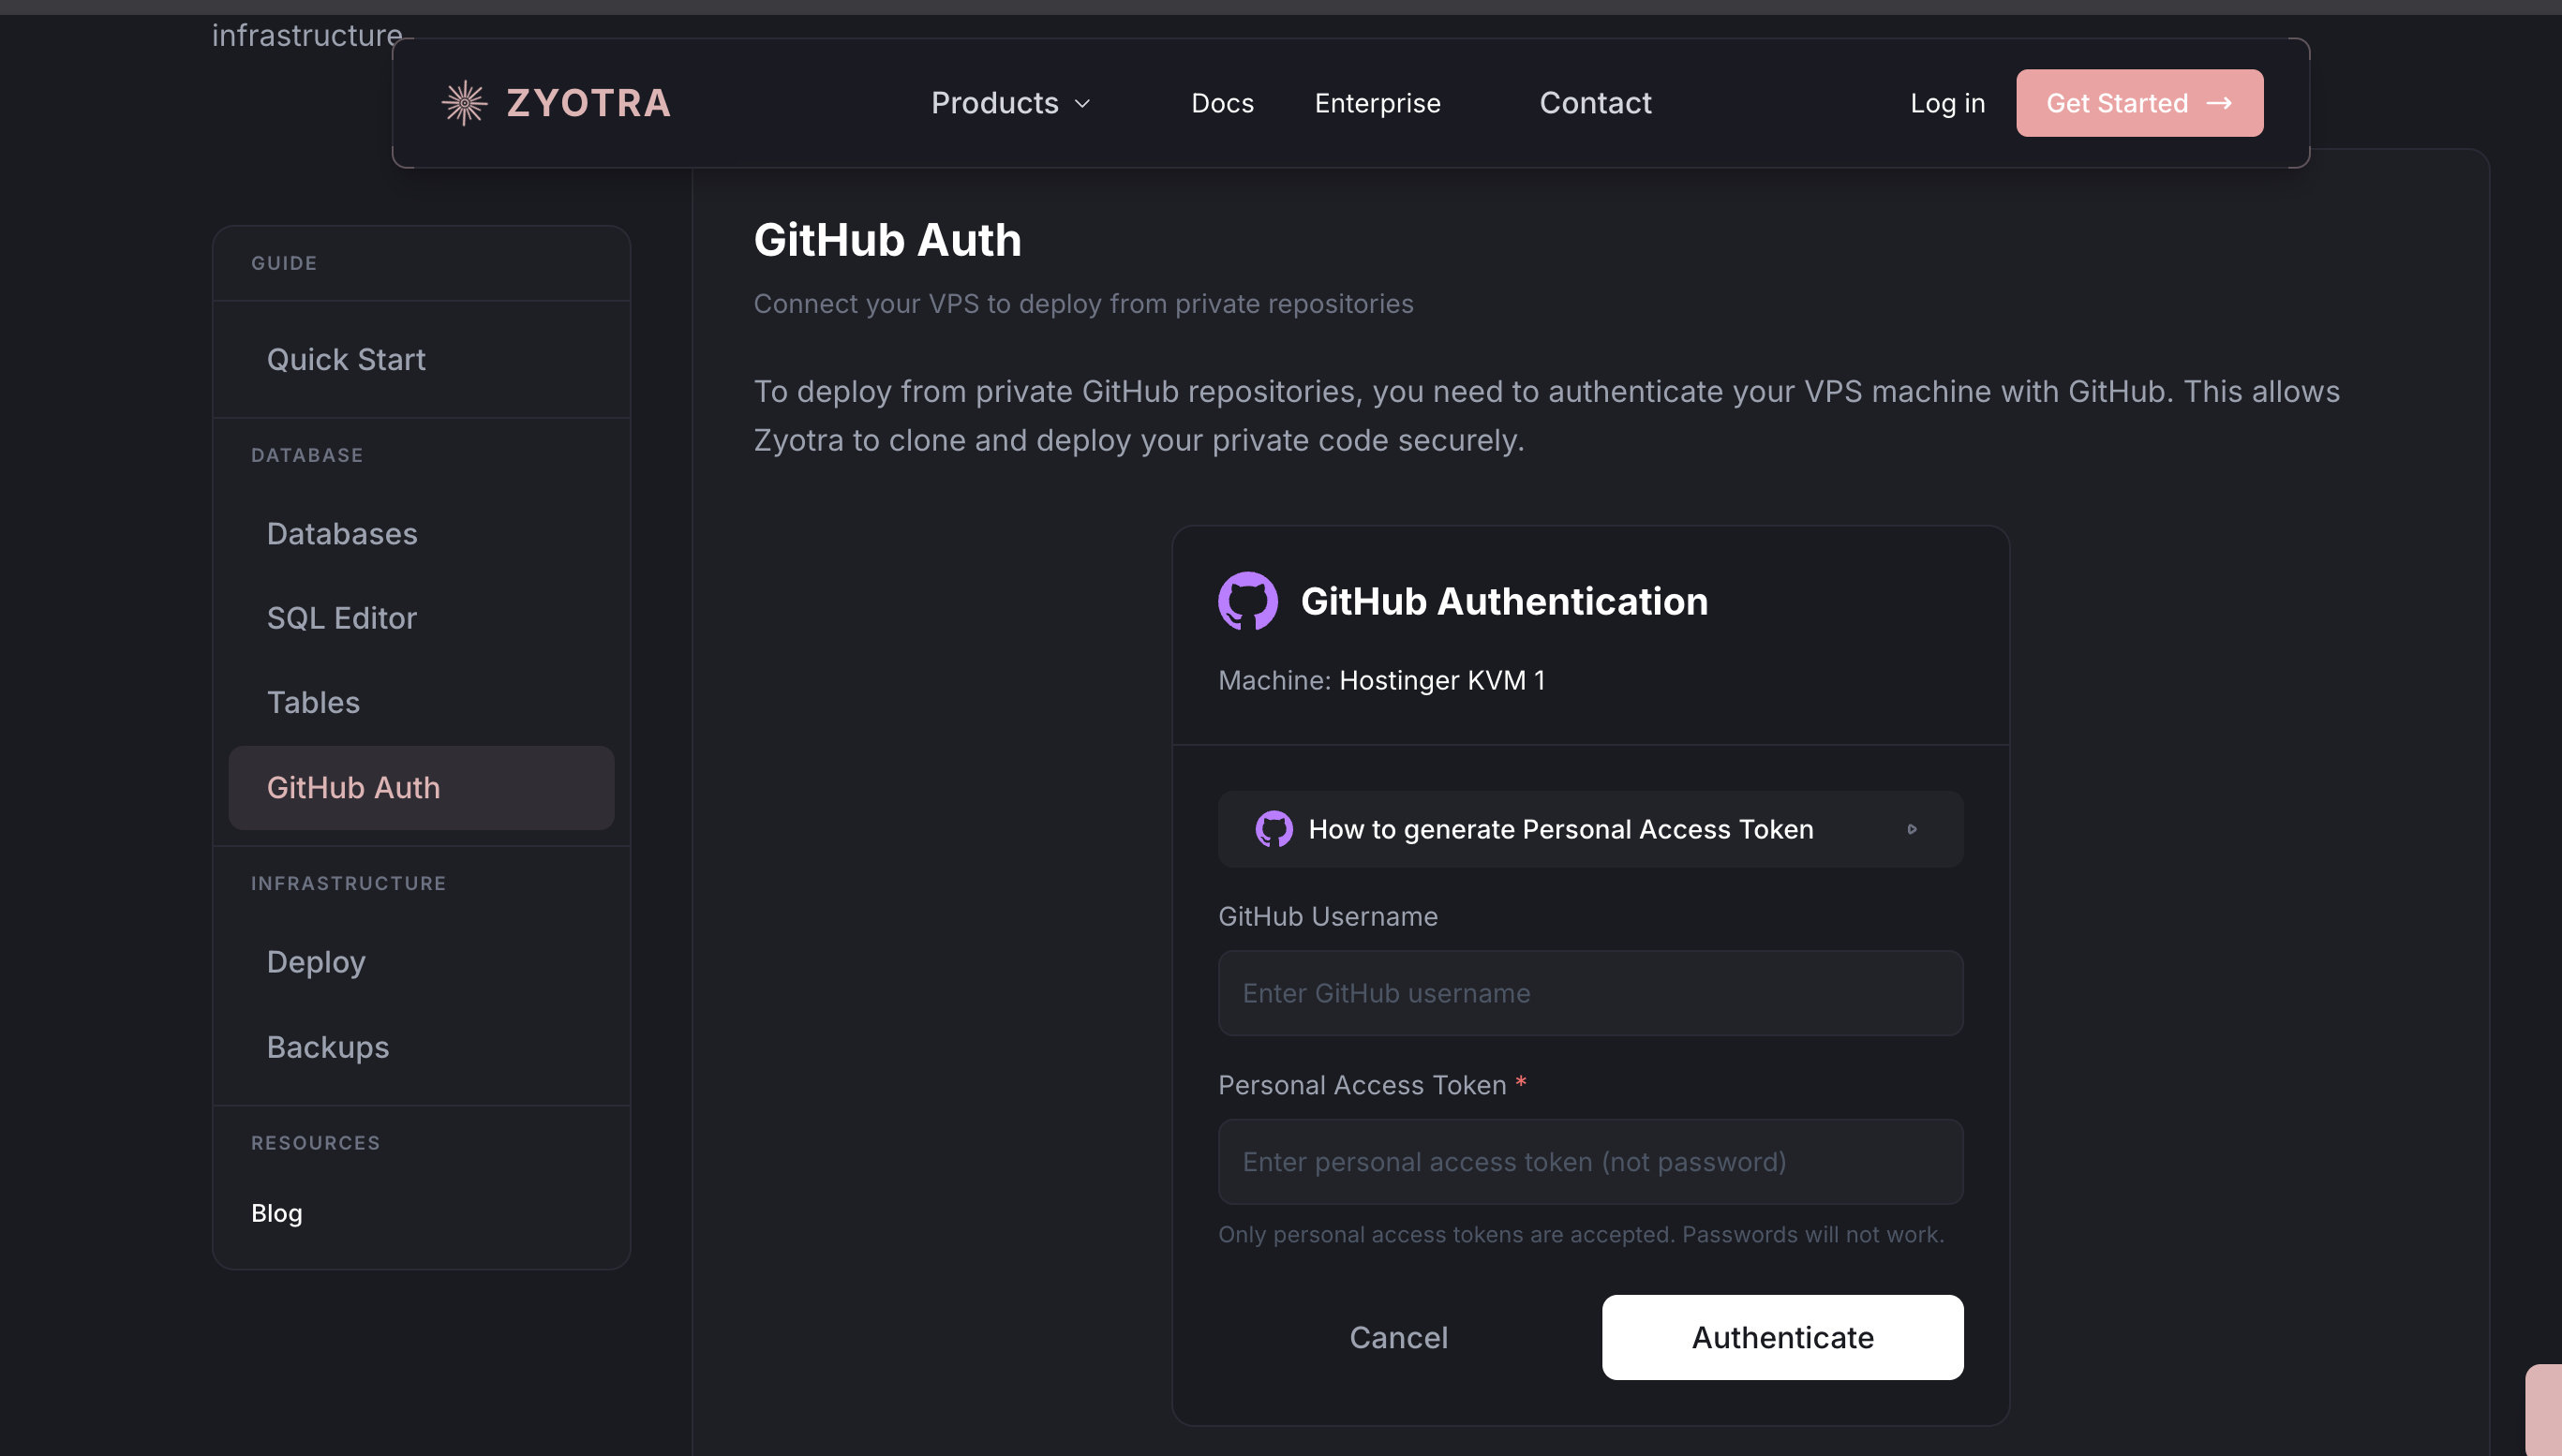Click the Log in link
The height and width of the screenshot is (1456, 2562).
point(1947,103)
